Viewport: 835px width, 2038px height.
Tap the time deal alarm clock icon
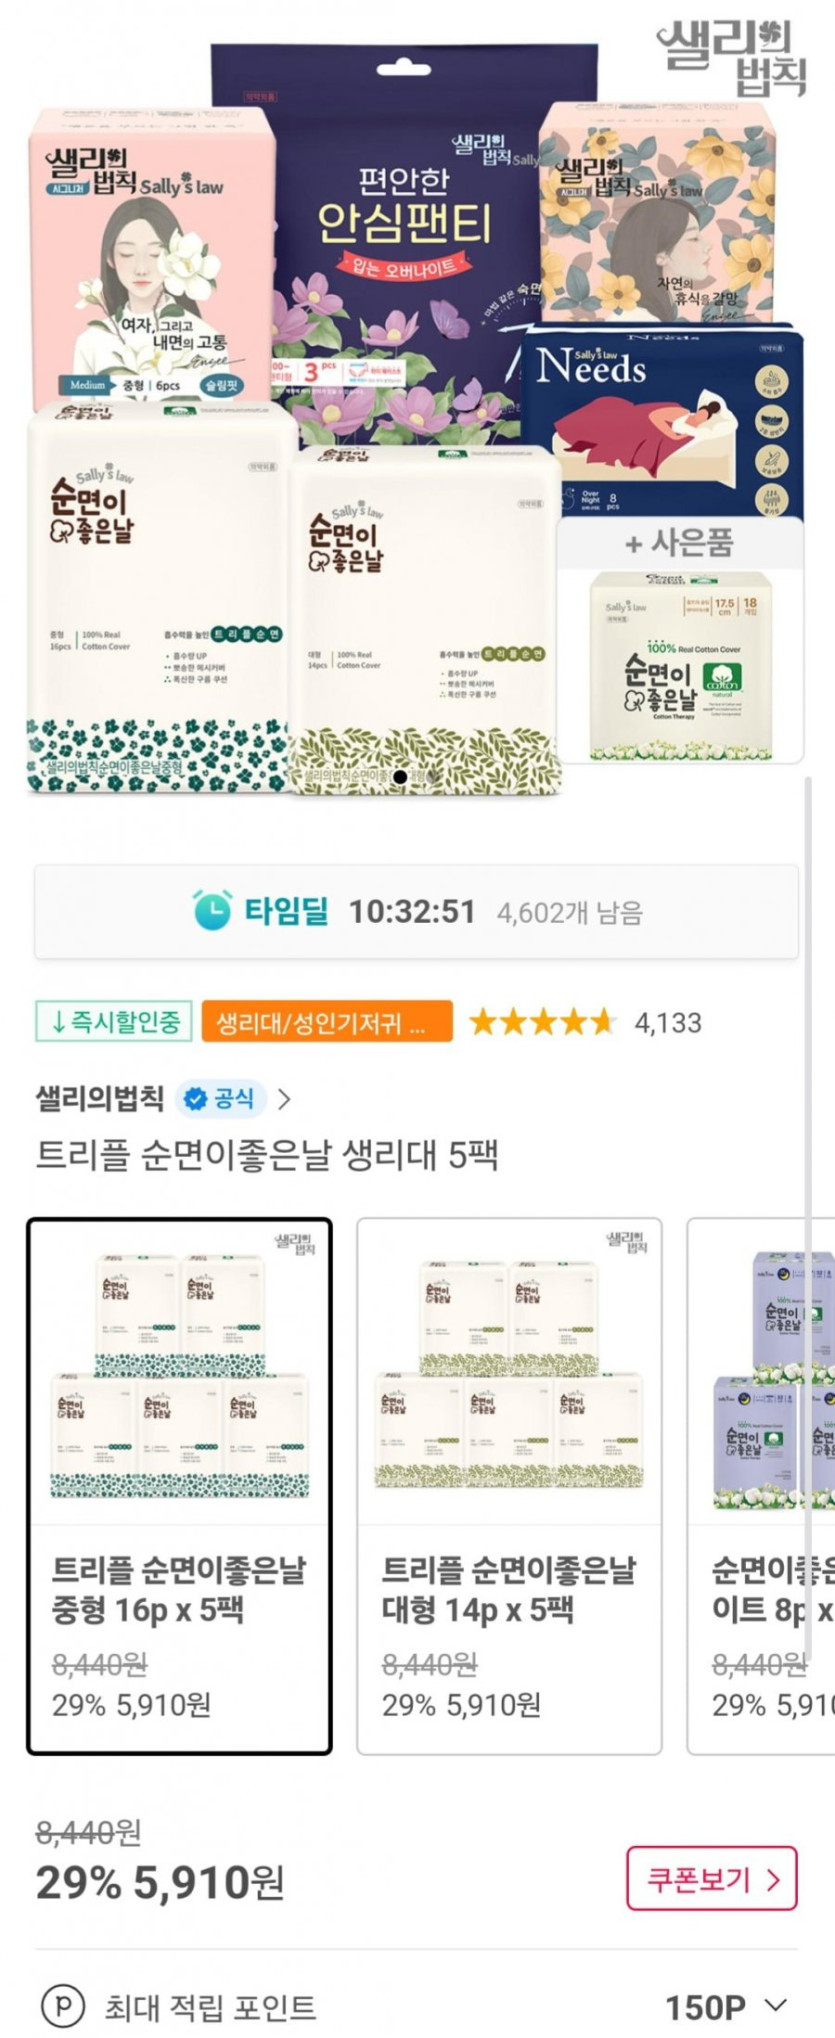tap(212, 910)
